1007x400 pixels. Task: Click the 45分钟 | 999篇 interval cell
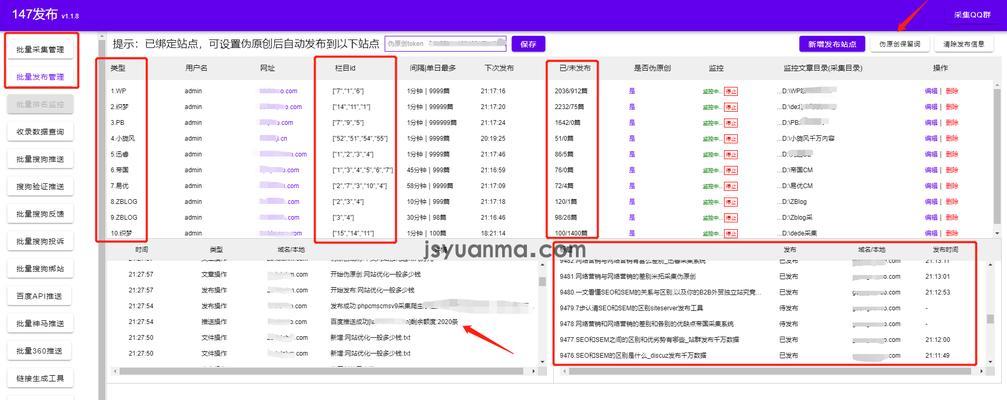[x=430, y=170]
